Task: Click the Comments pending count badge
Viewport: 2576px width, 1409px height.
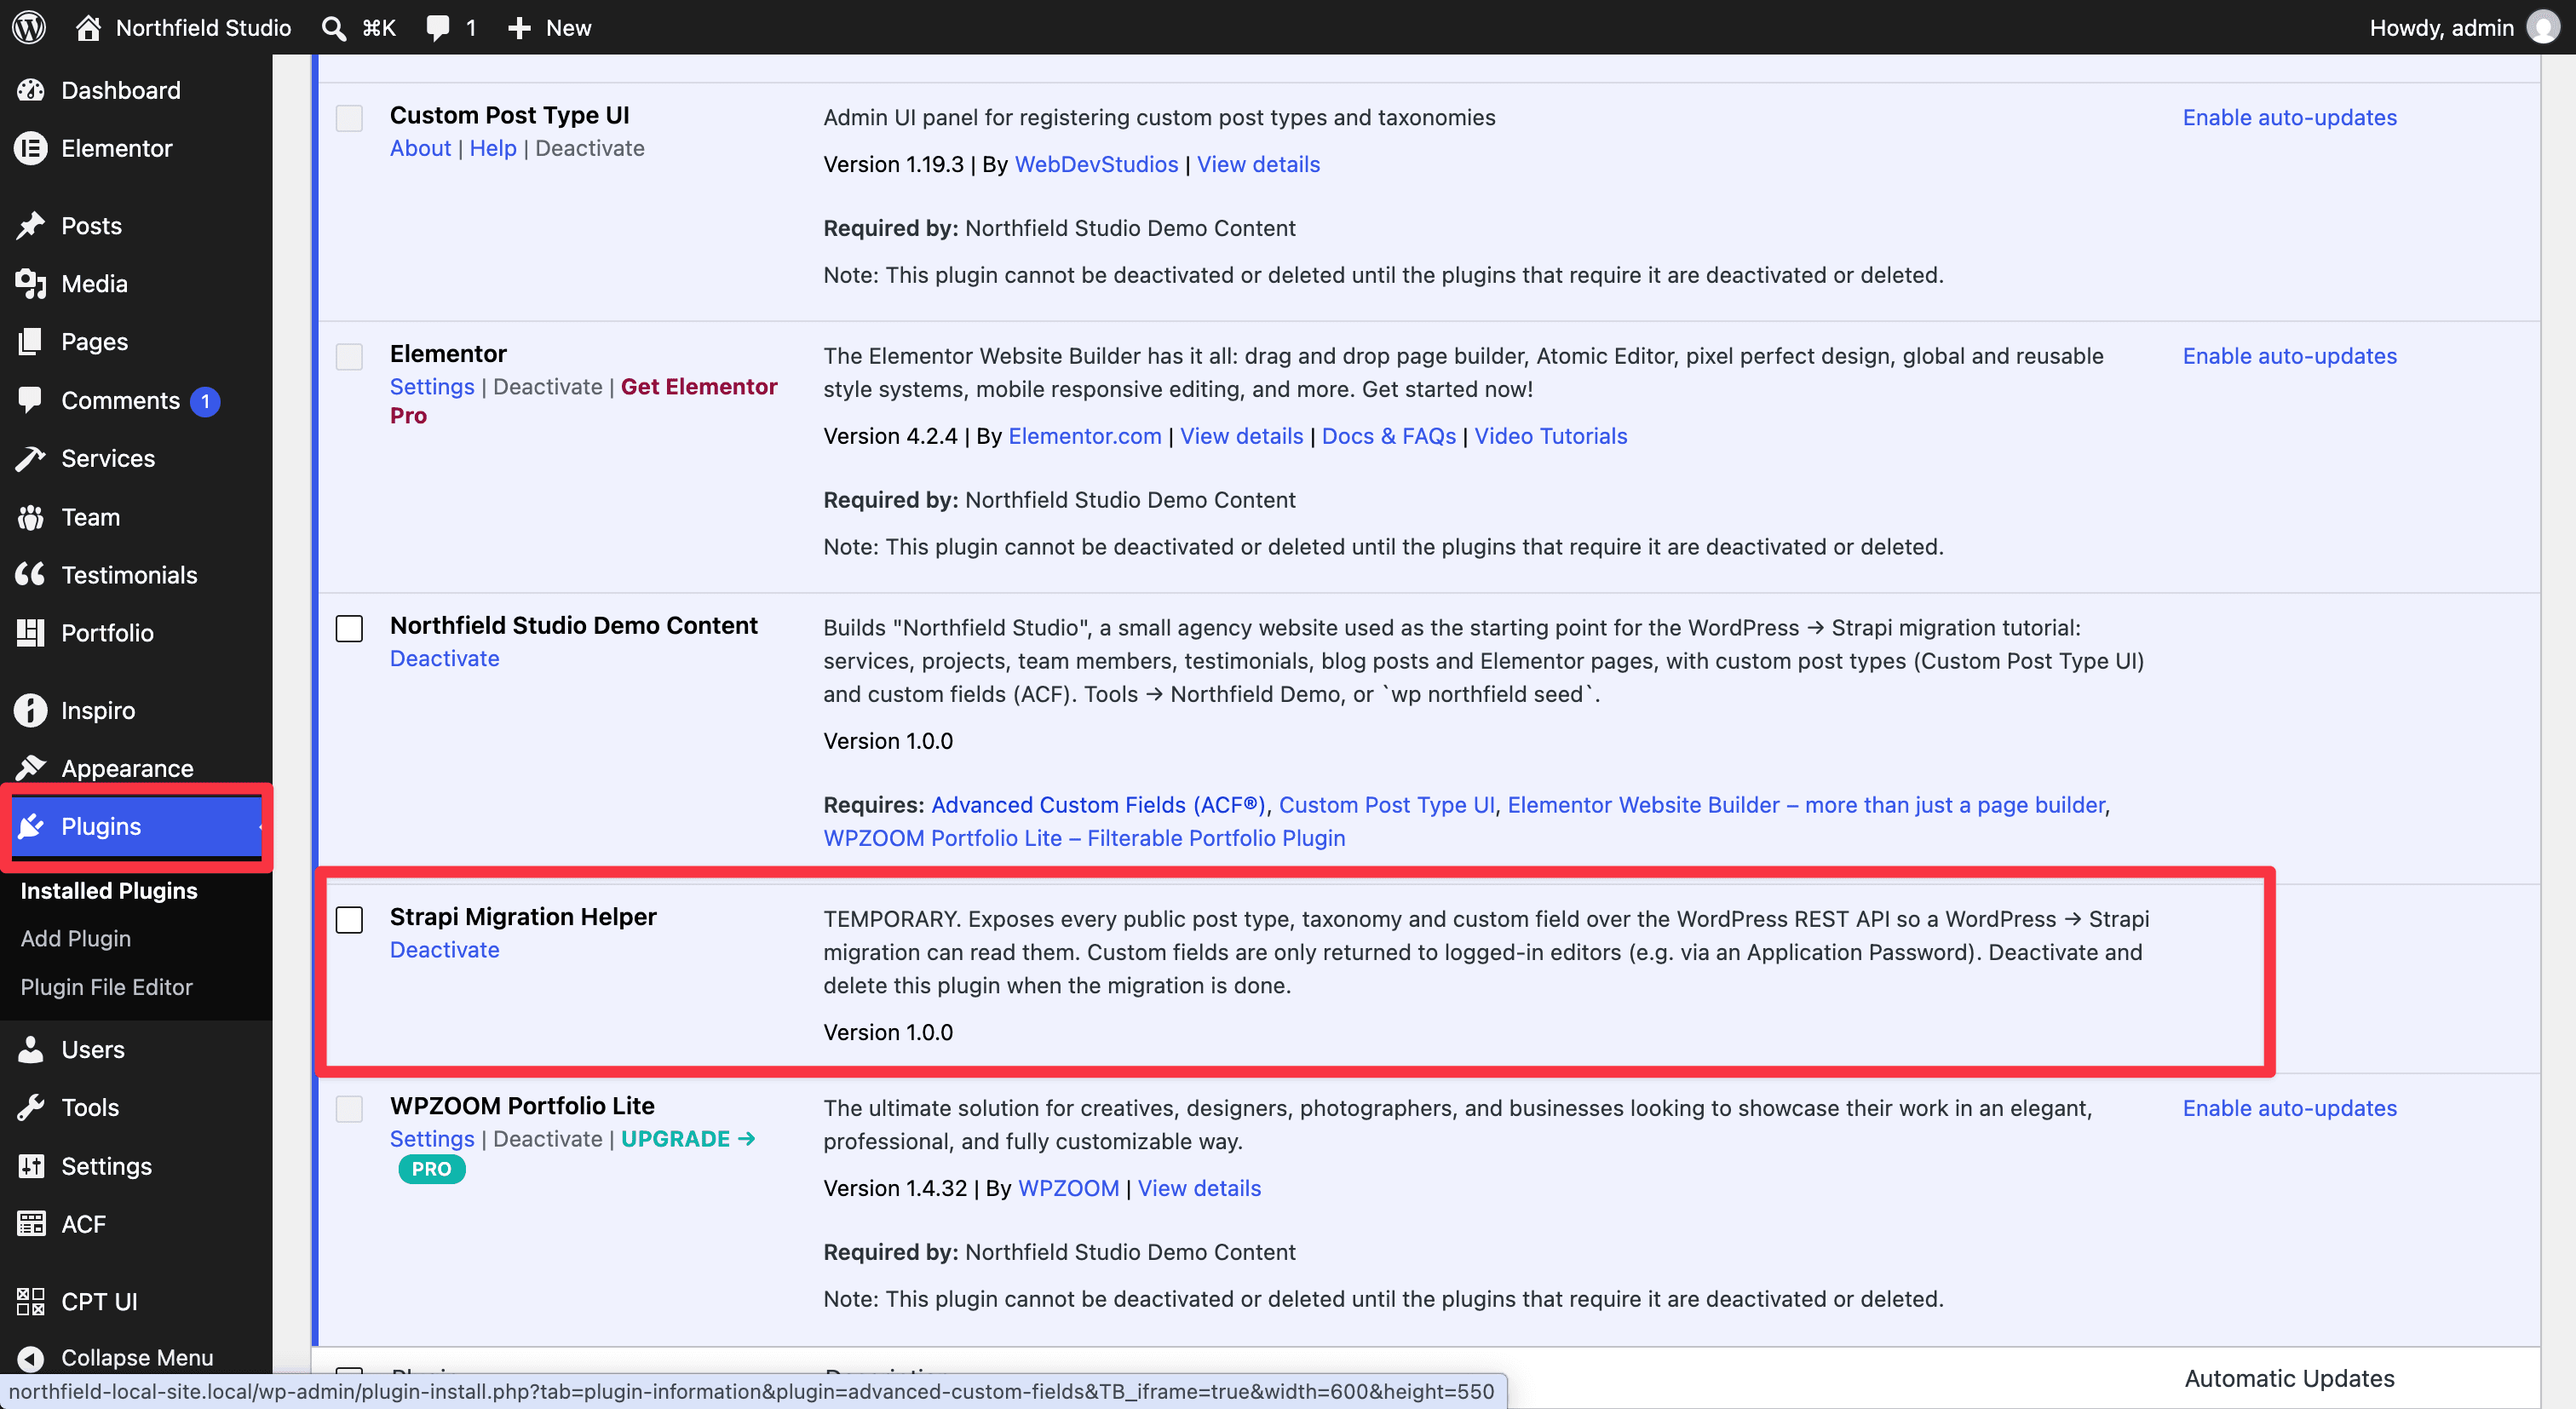Action: pyautogui.click(x=205, y=401)
